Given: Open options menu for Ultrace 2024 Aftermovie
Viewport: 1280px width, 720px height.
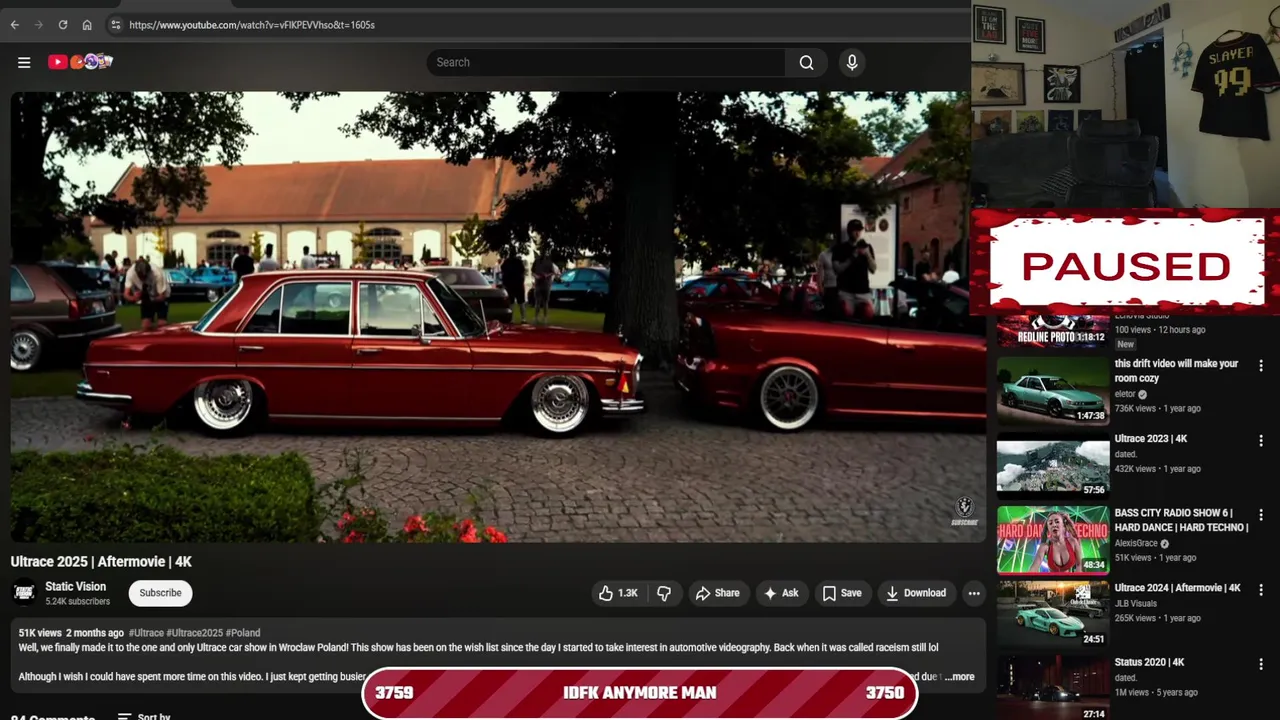Looking at the screenshot, I should click(x=1261, y=590).
